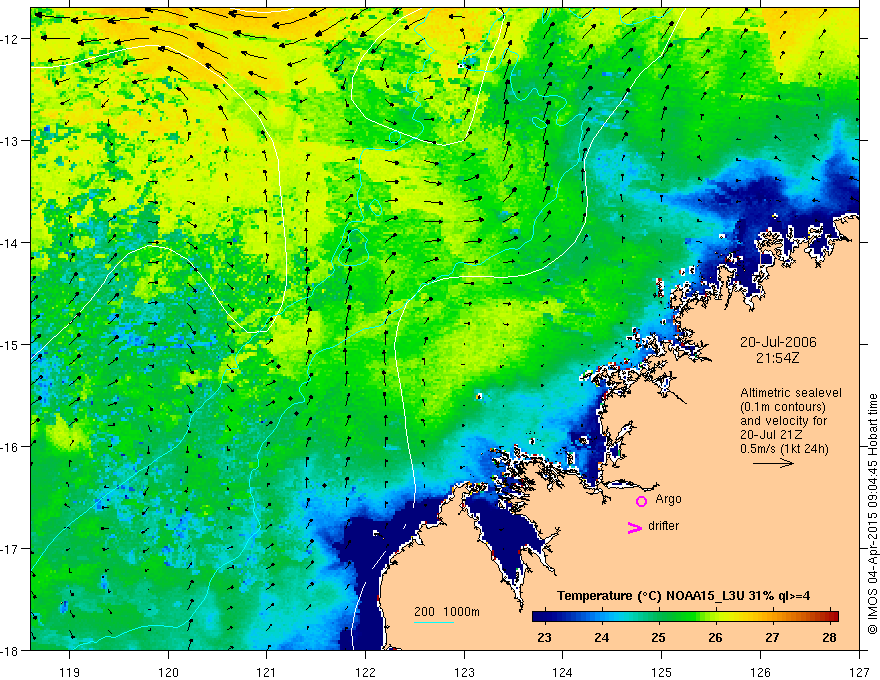Click the magenta drifter arrowhead legend symbol
Image resolution: width=880 pixels, height=680 pixels.
pyautogui.click(x=634, y=527)
